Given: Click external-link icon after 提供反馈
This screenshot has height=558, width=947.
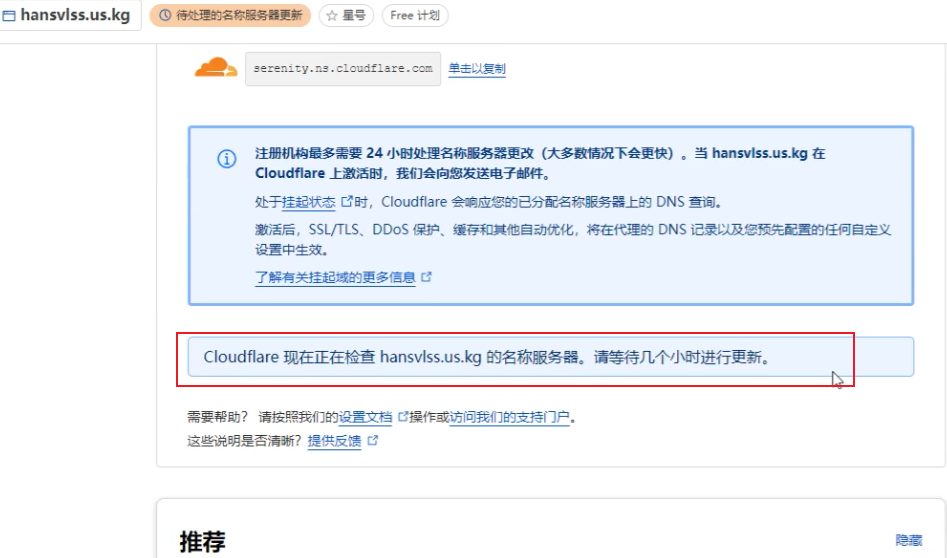Looking at the screenshot, I should (373, 440).
